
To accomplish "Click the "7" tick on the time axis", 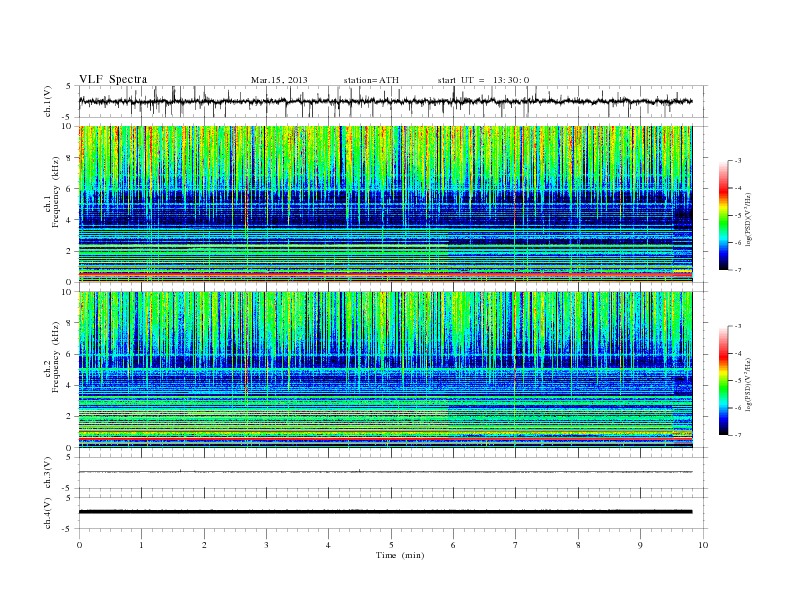I will (516, 545).
